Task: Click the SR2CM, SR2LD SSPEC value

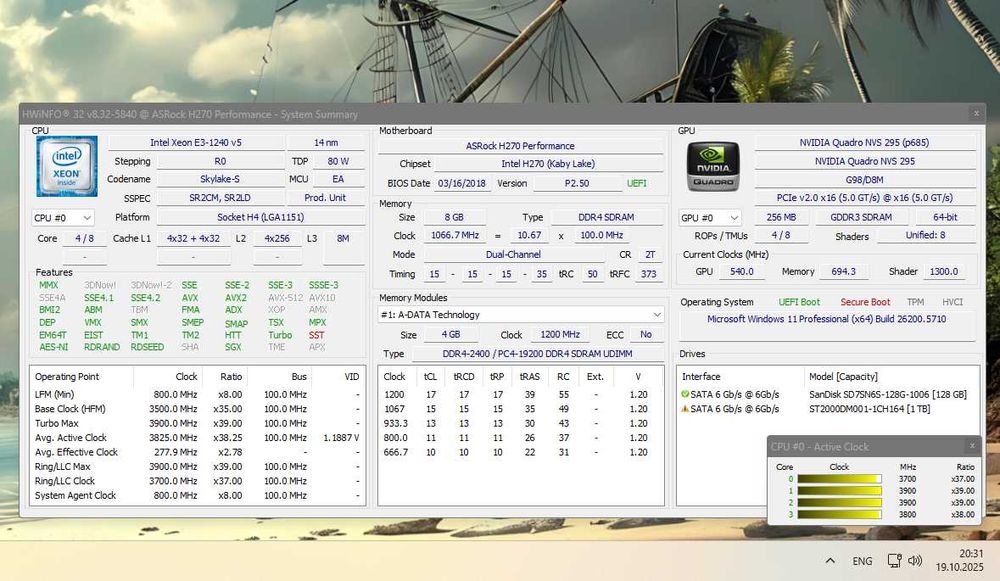Action: pyautogui.click(x=220, y=198)
